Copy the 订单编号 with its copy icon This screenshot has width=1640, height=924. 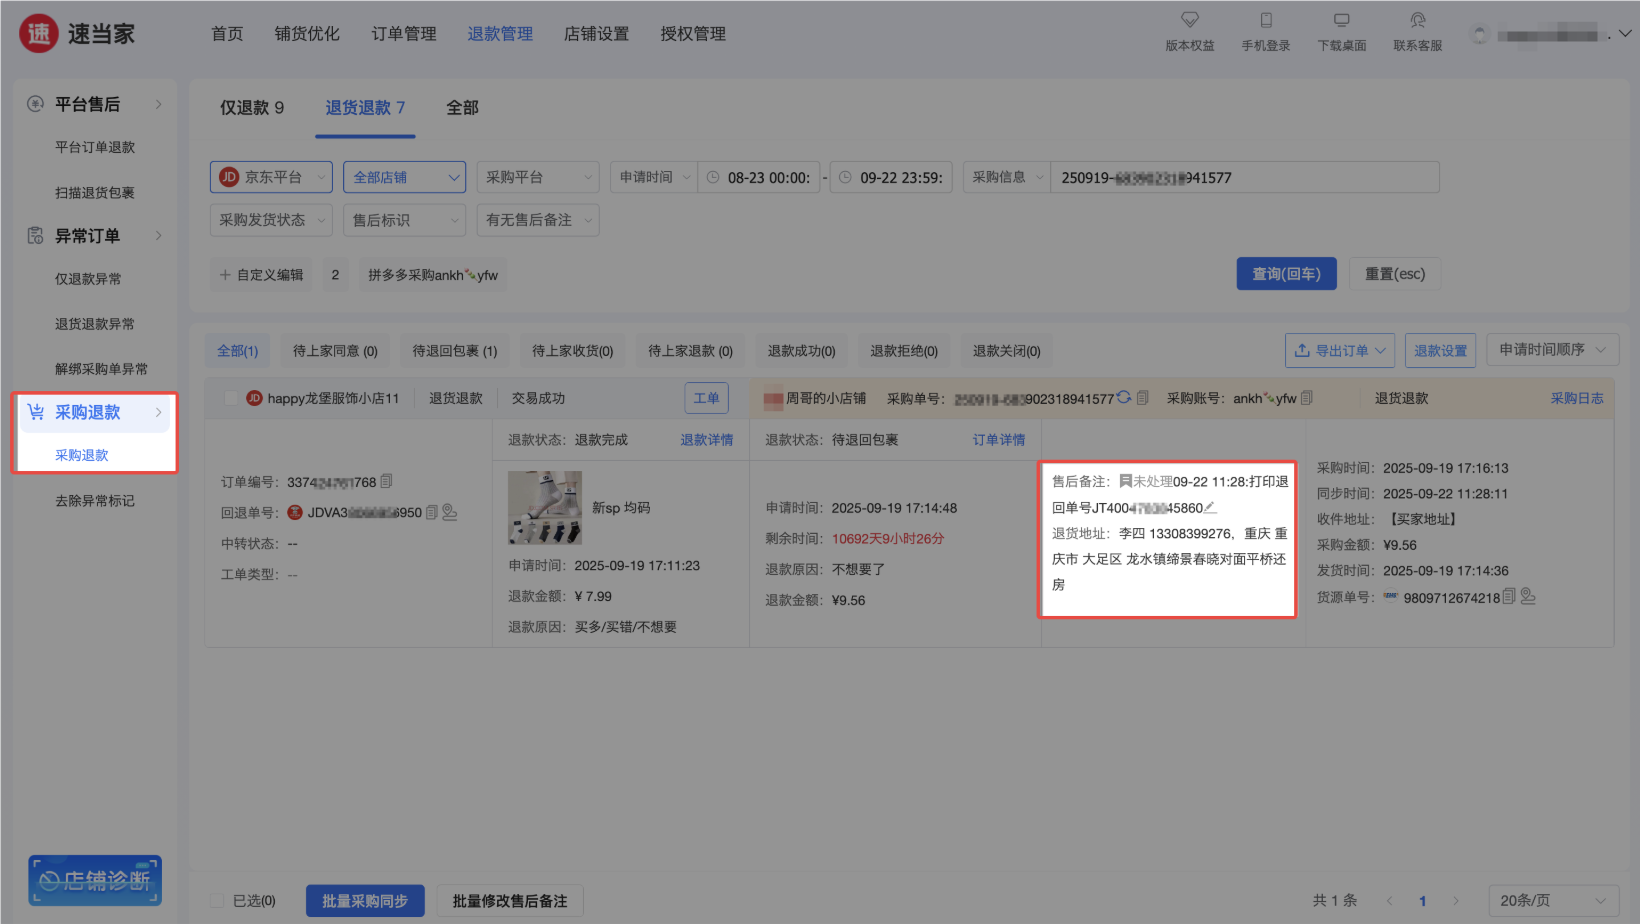coord(387,481)
